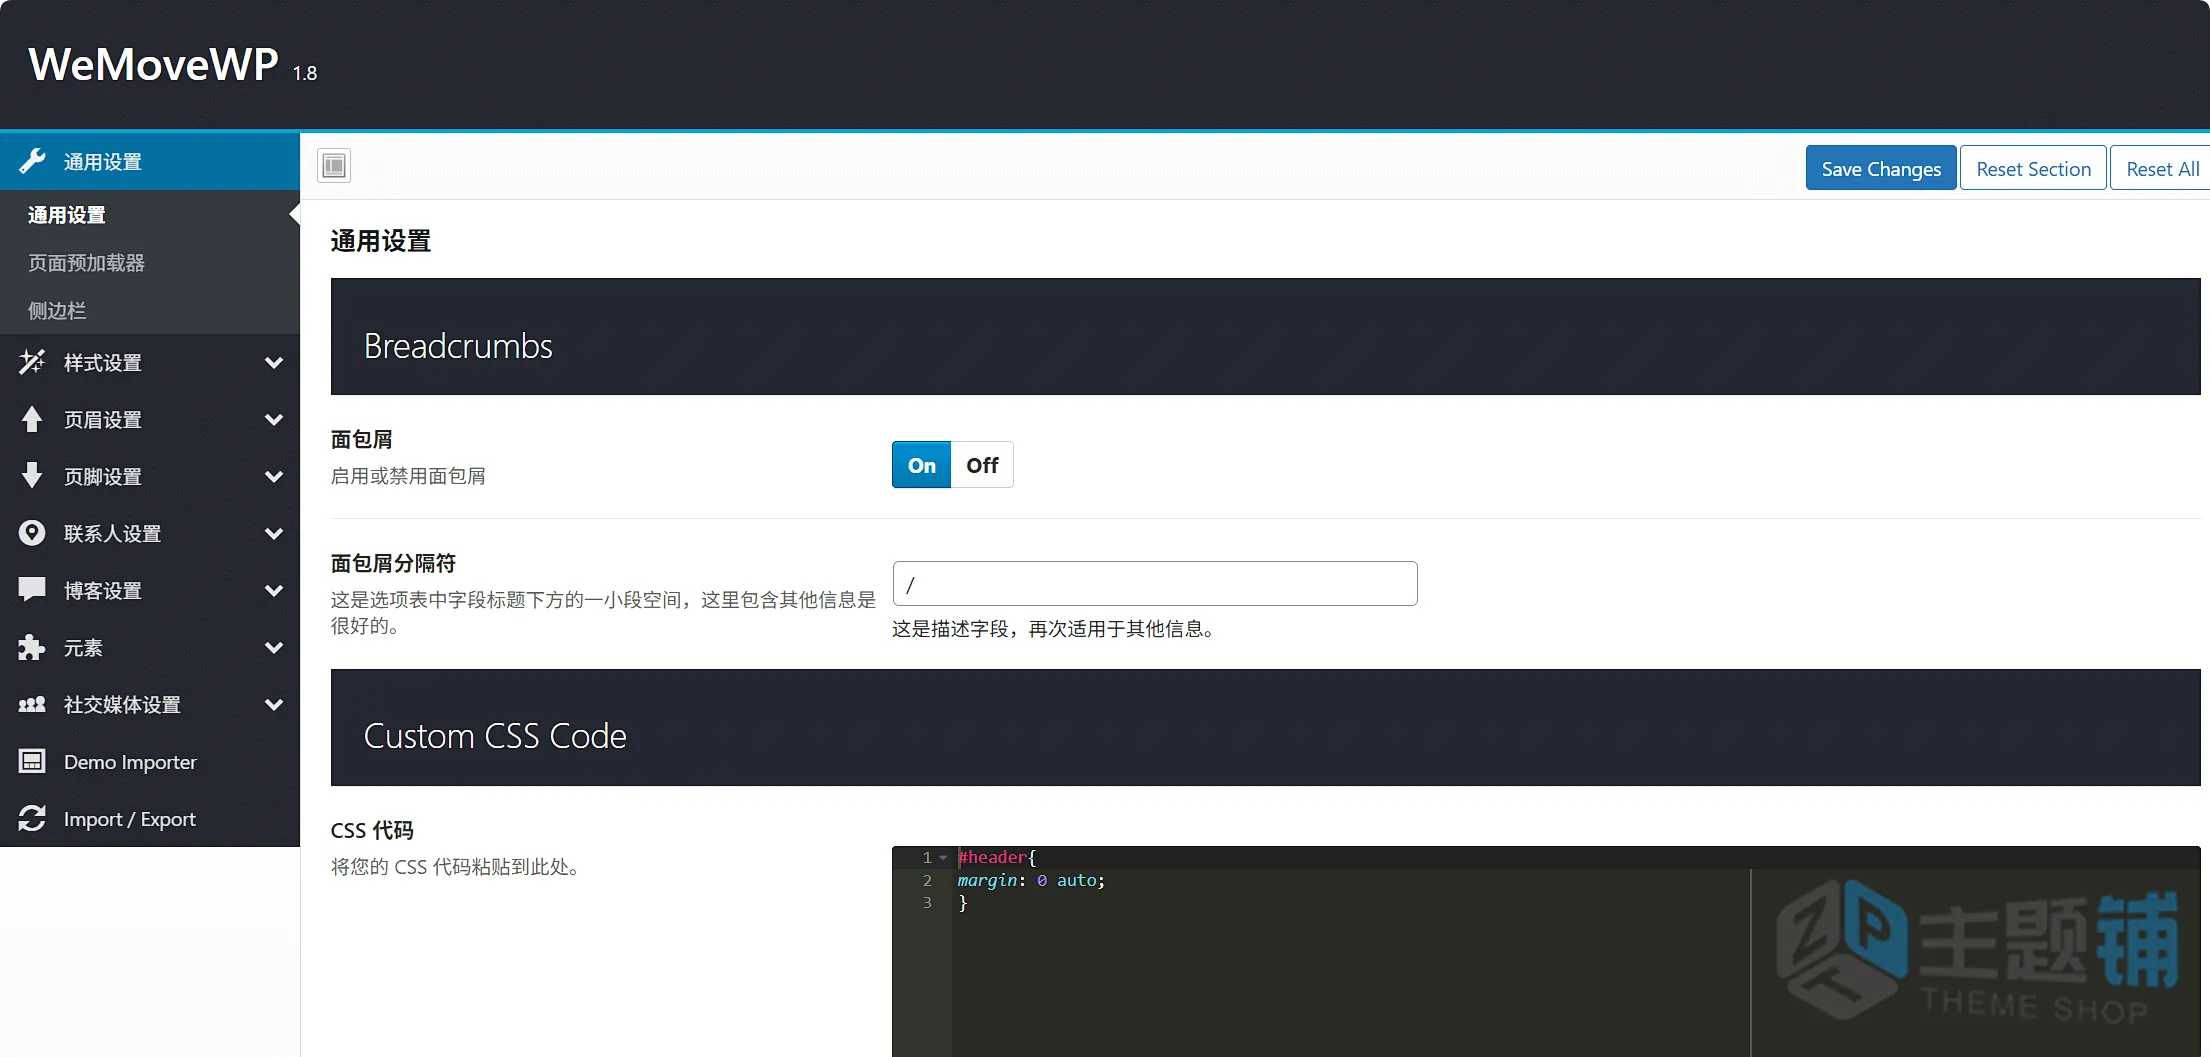
Task: Click the wrench icon beside 通用设置
Action: click(32, 161)
